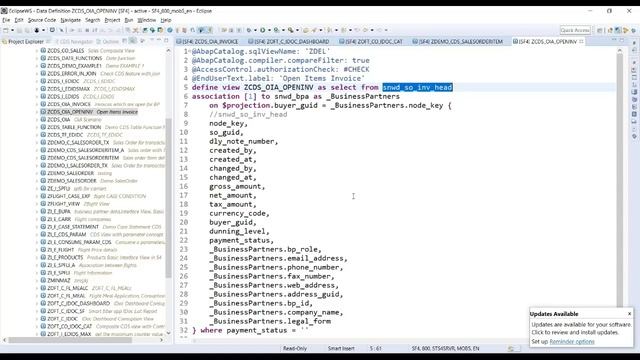Expand ZCDS_OIA_INVOICE tree node
The height and width of the screenshot is (360, 640).
[x=37, y=104]
